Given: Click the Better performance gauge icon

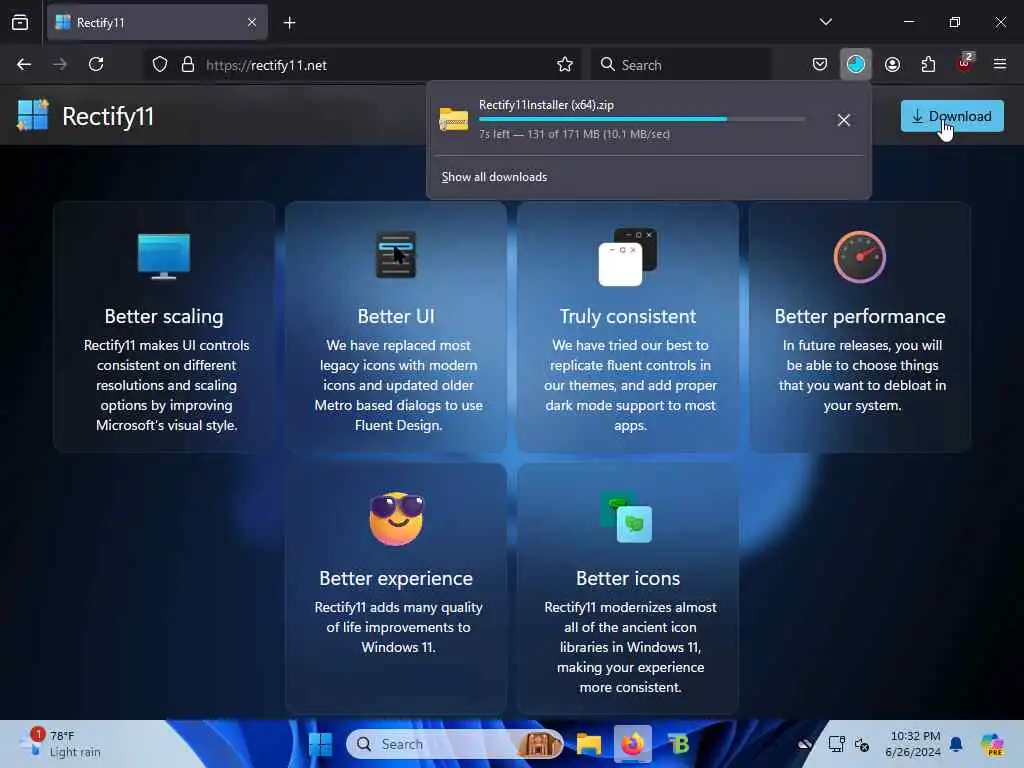Looking at the screenshot, I should click(859, 257).
